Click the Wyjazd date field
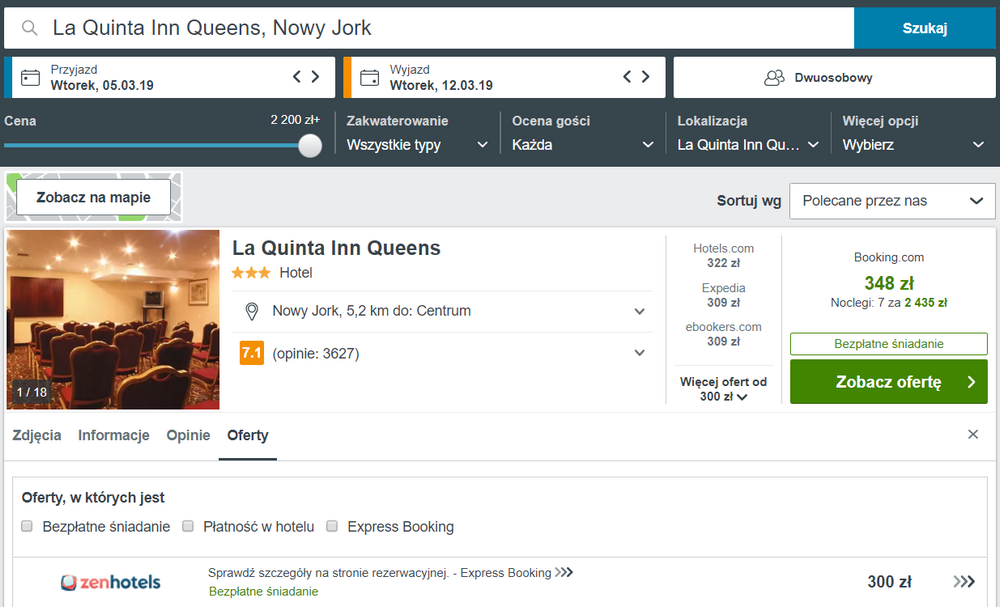This screenshot has height=607, width=1000. [504, 78]
